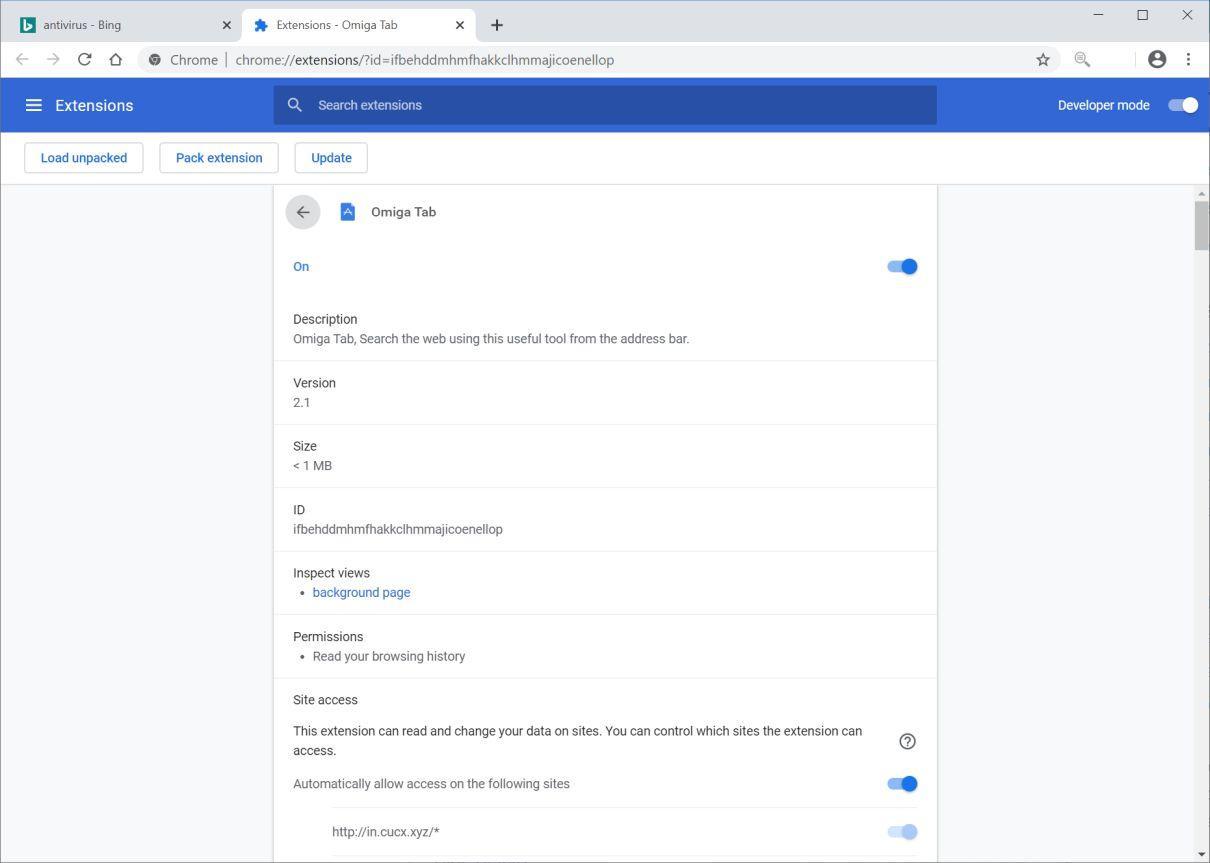Navigate back with browser back arrow
The image size is (1210, 863).
pos(22,60)
